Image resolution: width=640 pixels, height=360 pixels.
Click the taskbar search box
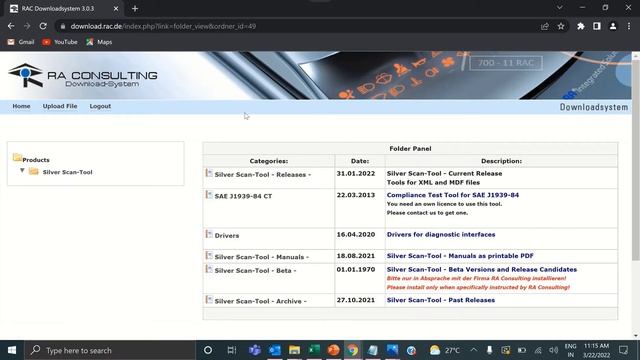pyautogui.click(x=110, y=350)
